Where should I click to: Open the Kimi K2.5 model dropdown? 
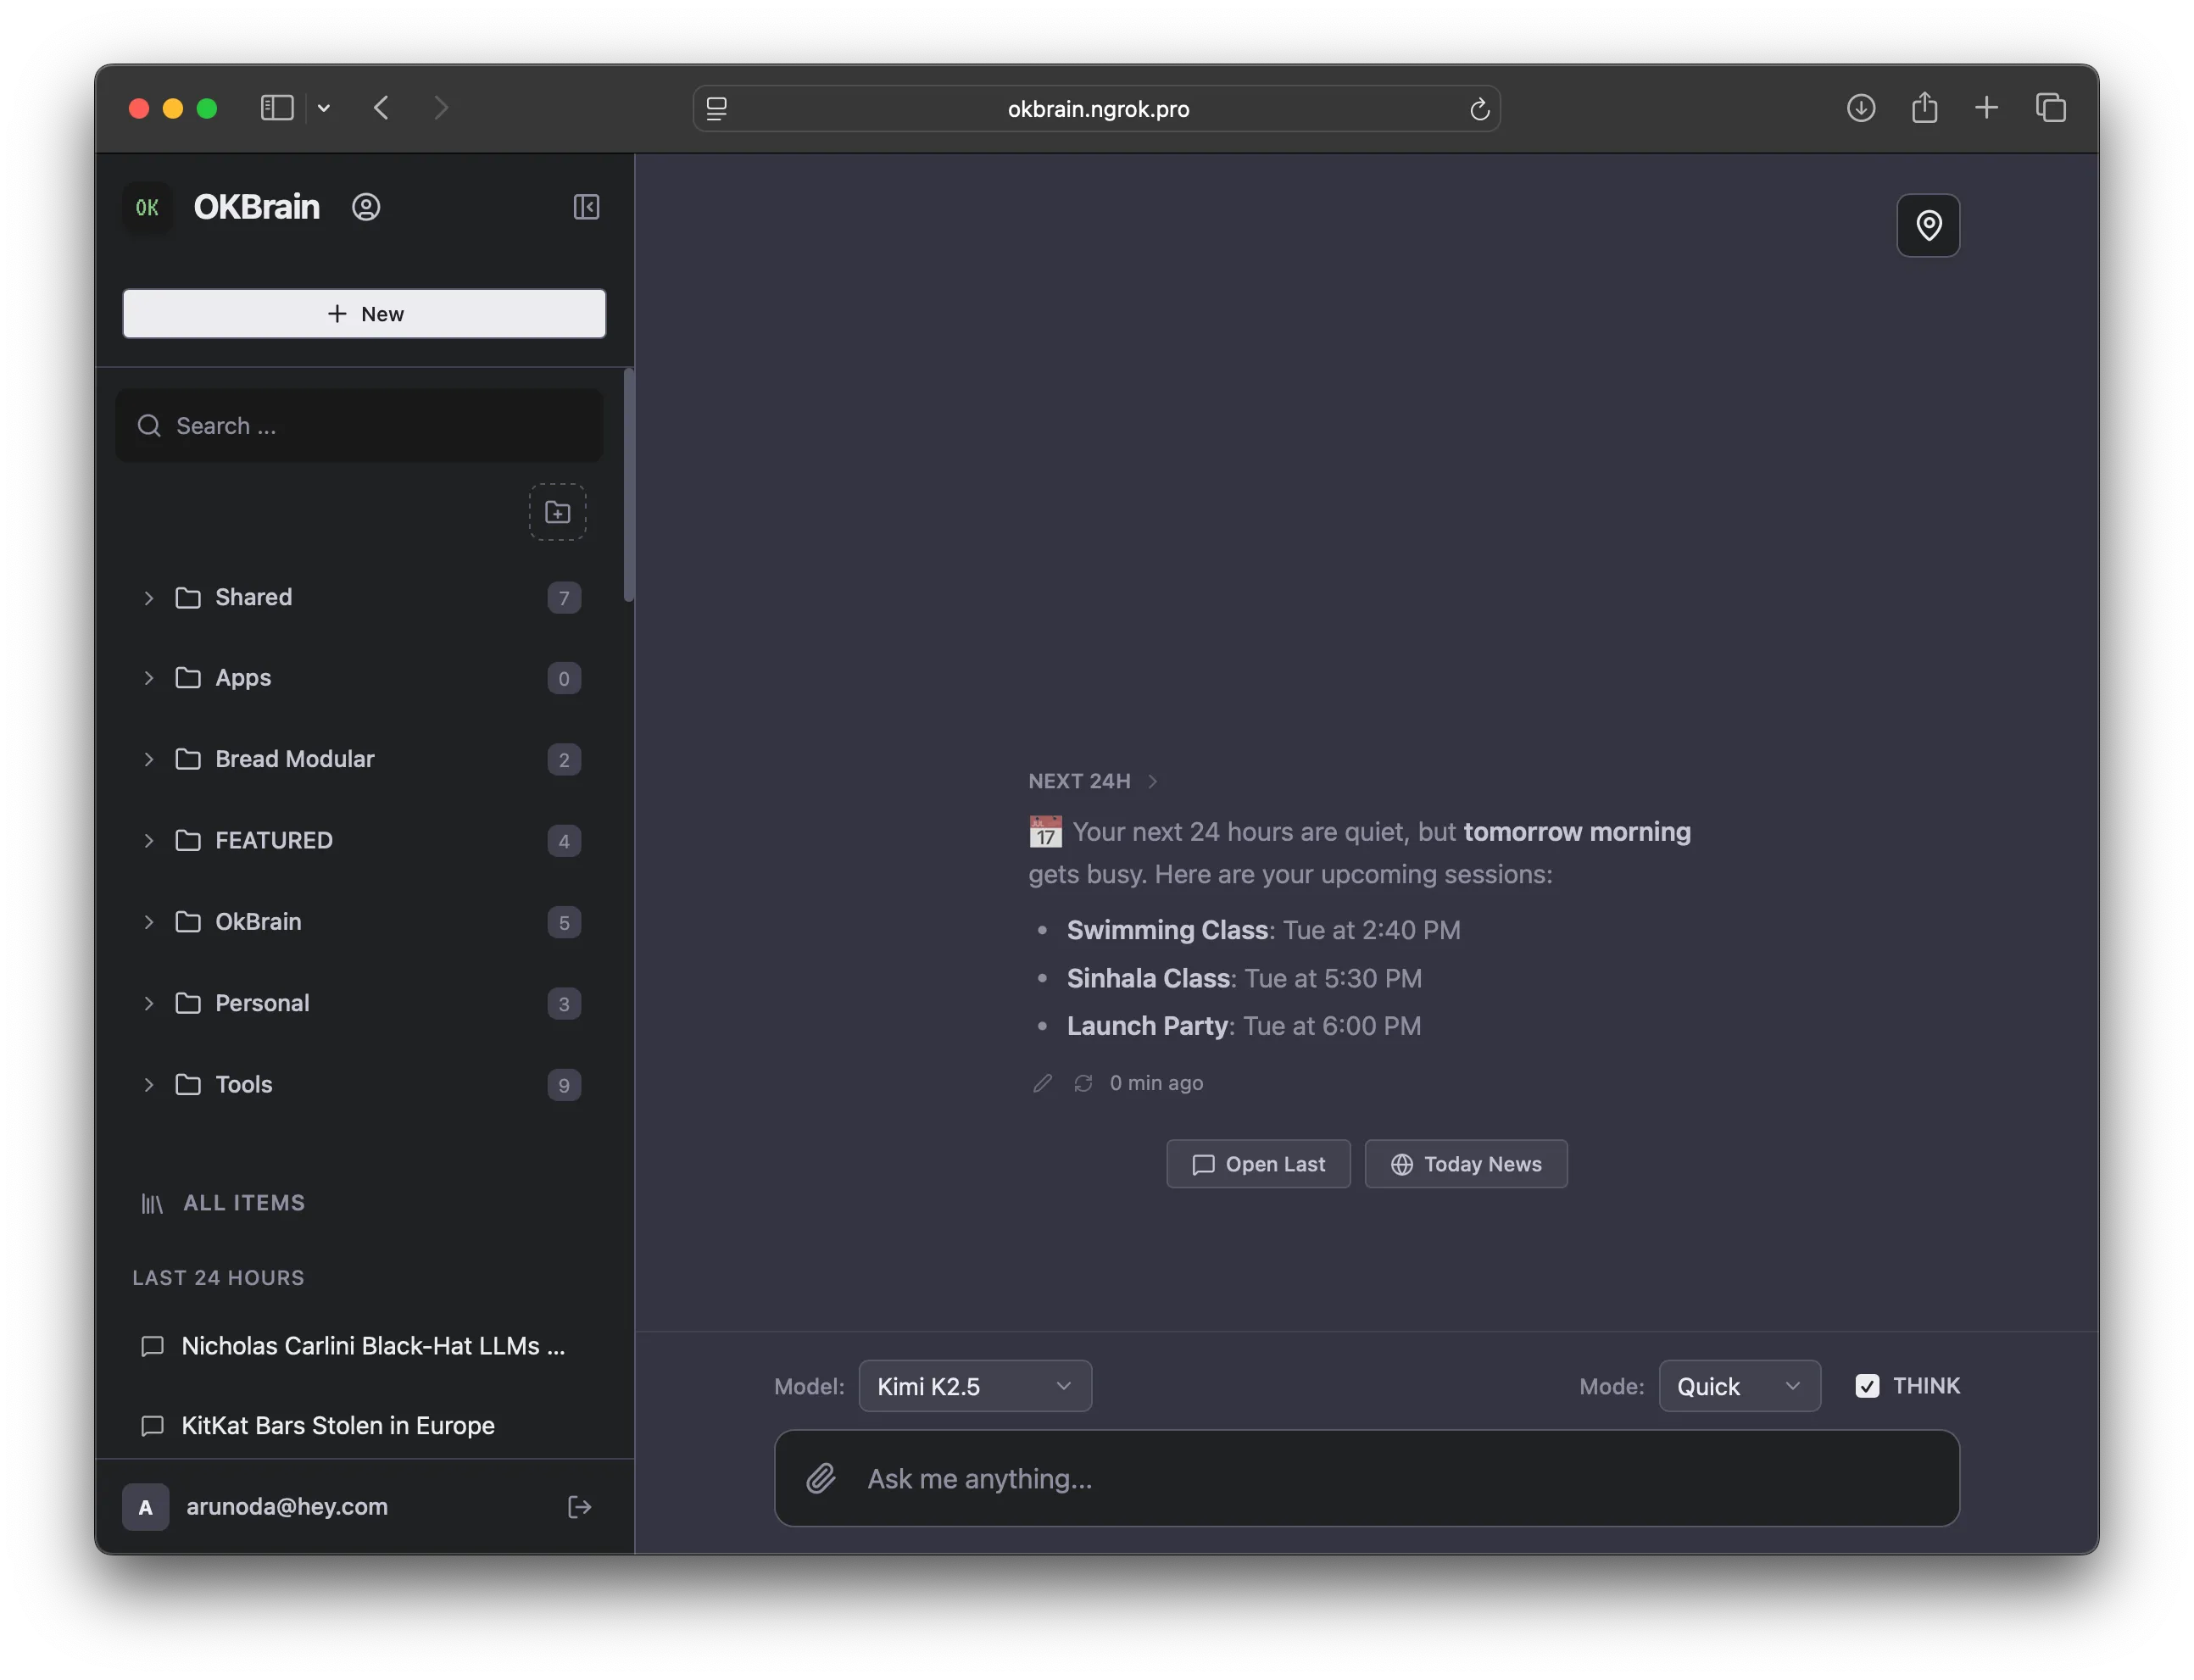(975, 1386)
